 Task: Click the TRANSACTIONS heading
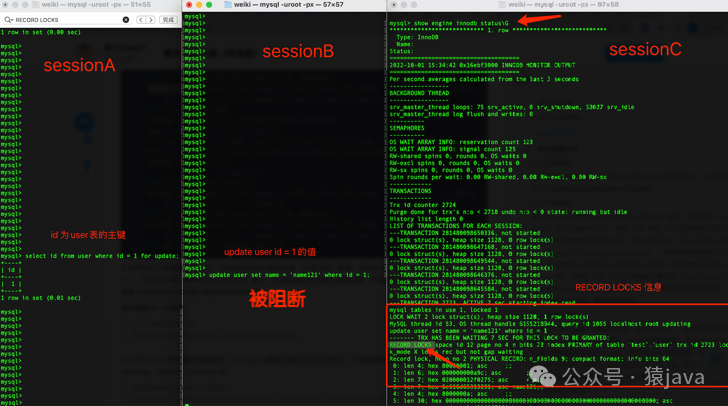click(x=410, y=191)
